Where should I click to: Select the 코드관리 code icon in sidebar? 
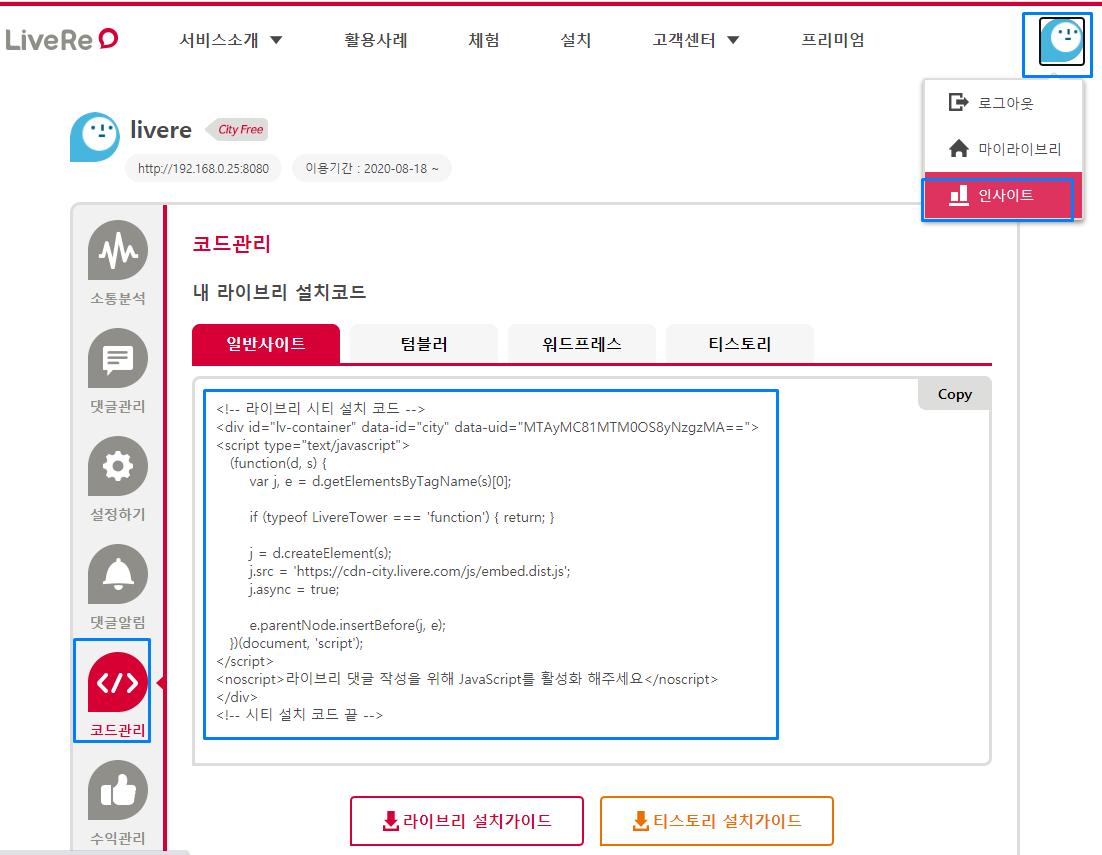[x=117, y=682]
